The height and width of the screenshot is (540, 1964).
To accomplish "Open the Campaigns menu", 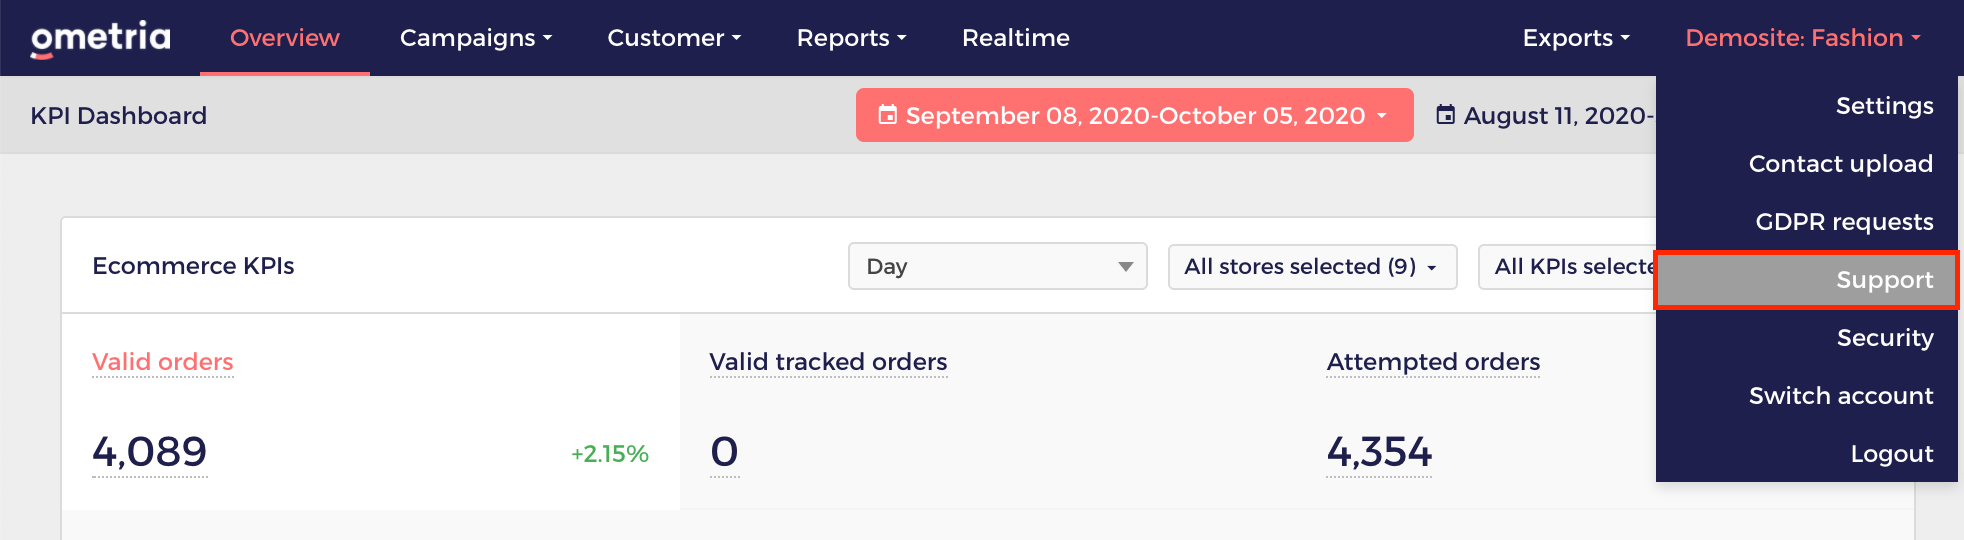I will (475, 38).
